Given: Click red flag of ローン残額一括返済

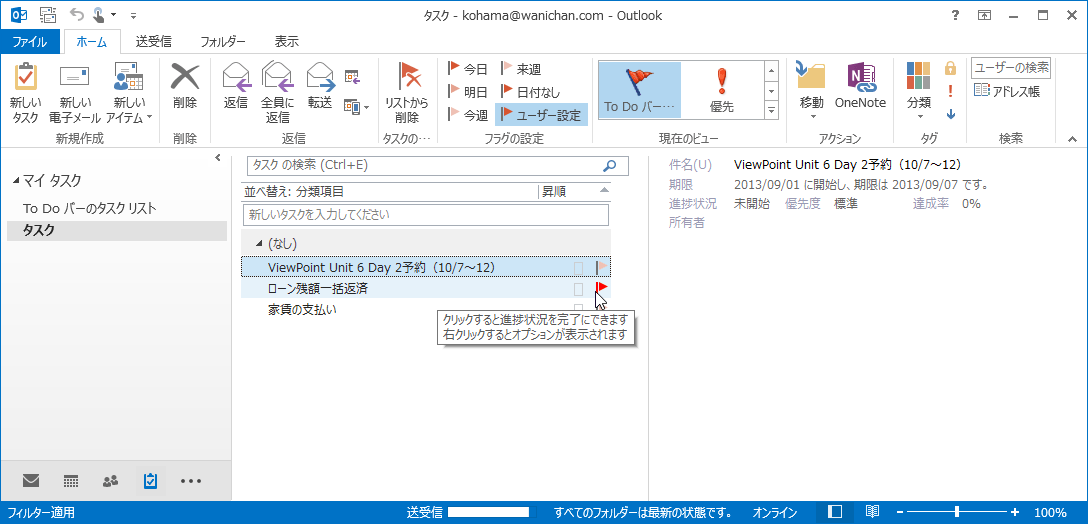Looking at the screenshot, I should (602, 288).
